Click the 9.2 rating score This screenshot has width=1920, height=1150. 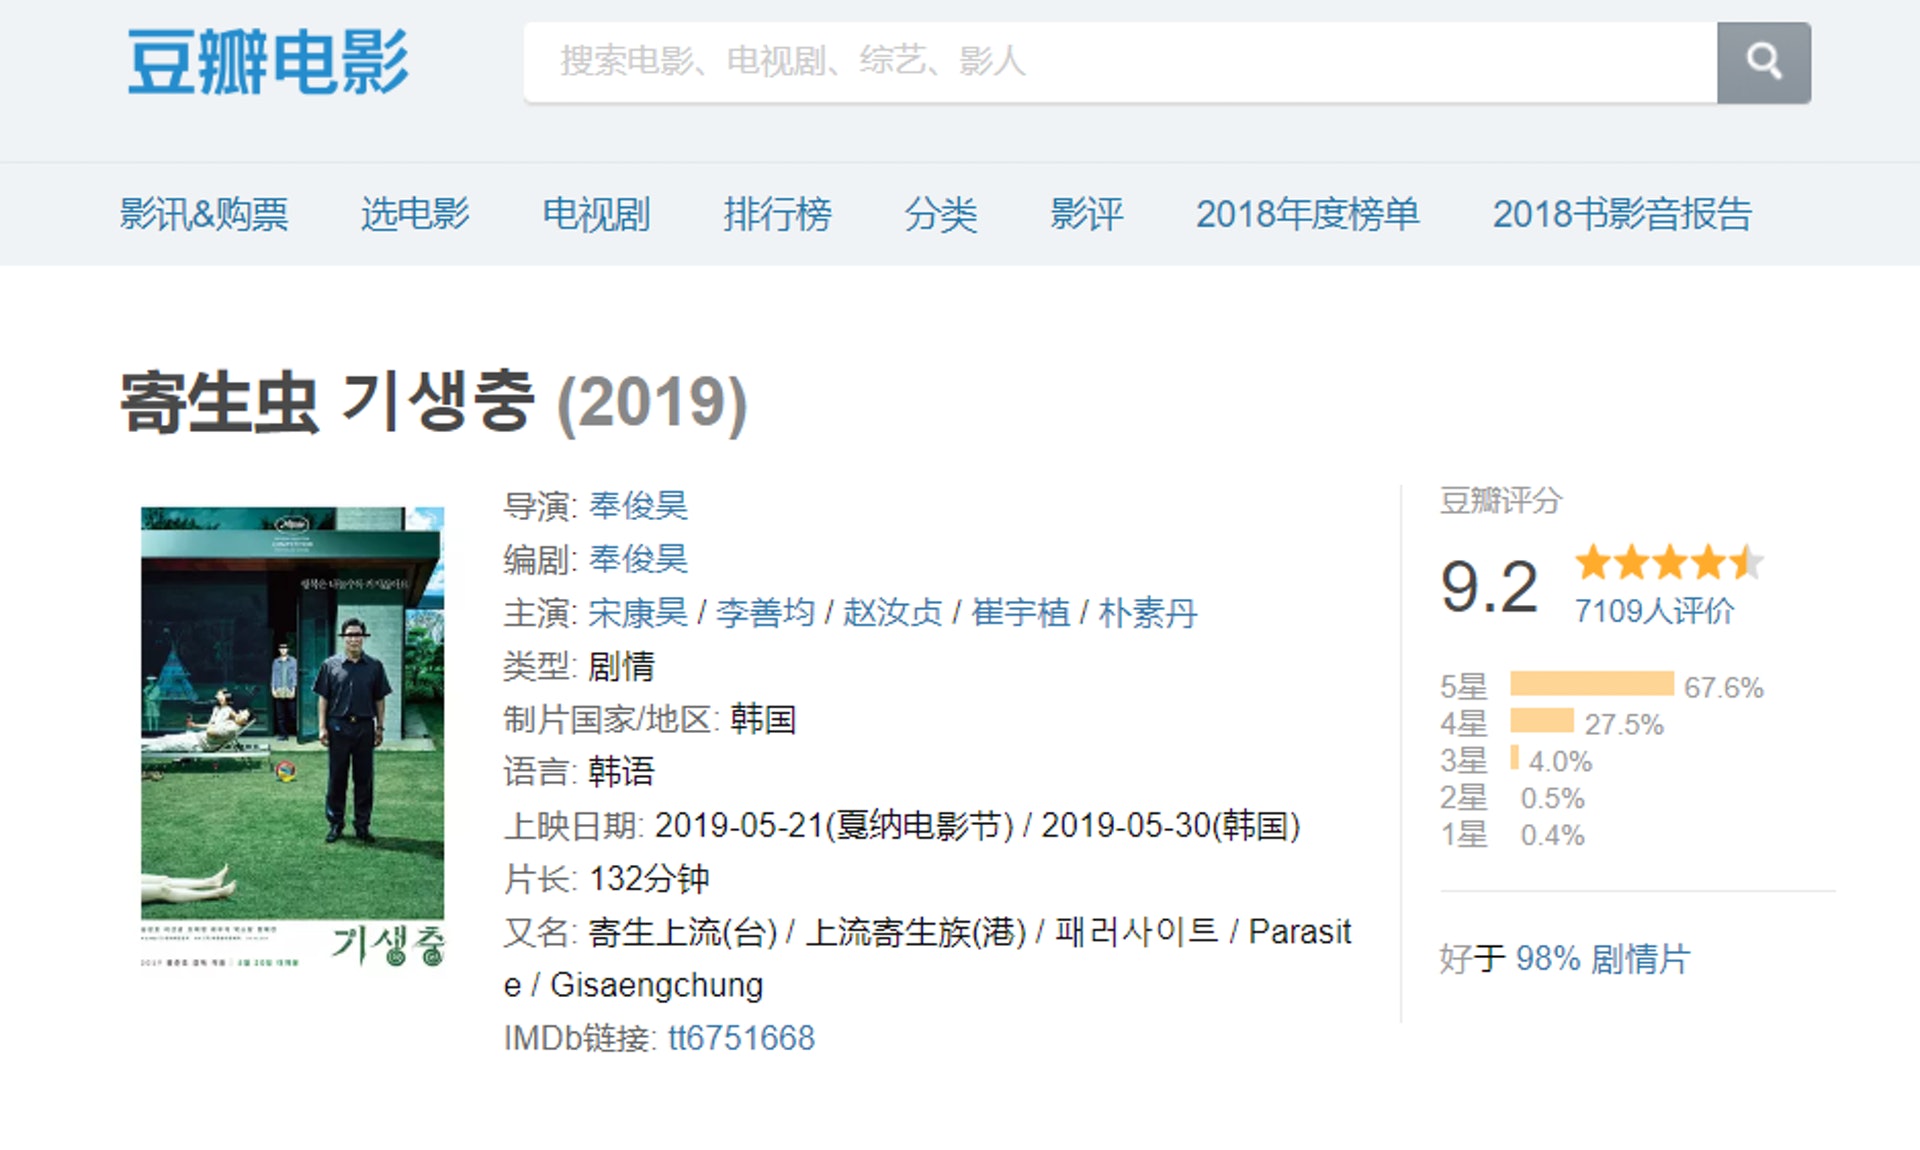(1489, 587)
